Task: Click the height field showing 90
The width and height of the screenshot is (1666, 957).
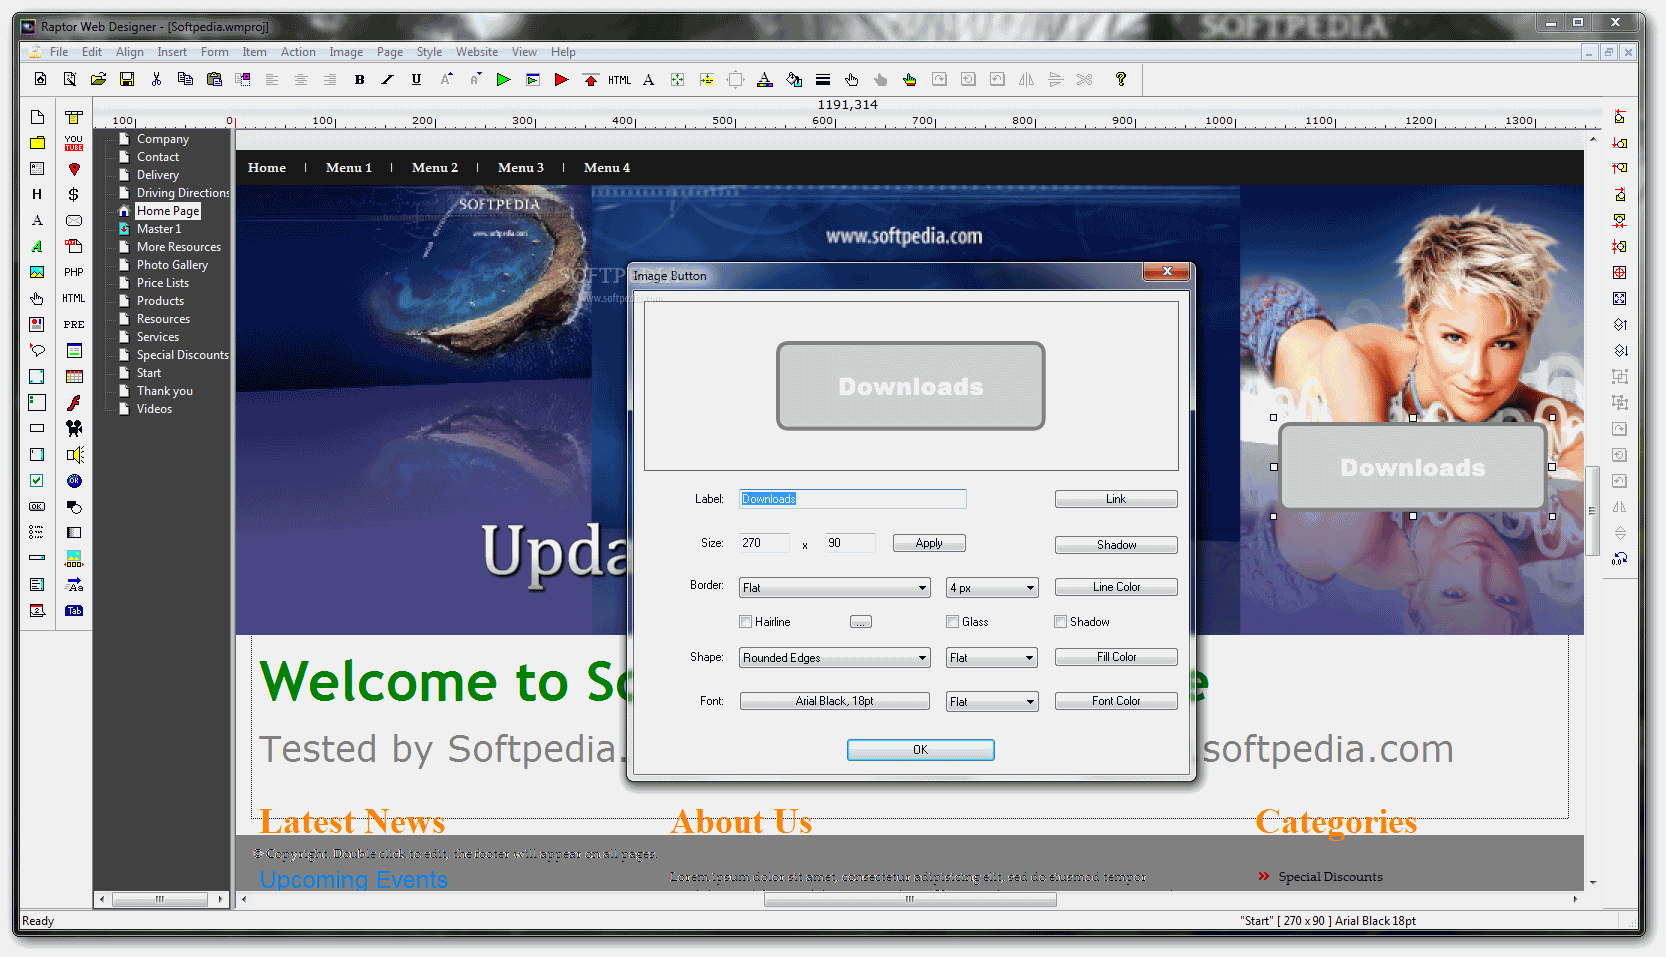Action: pos(850,543)
